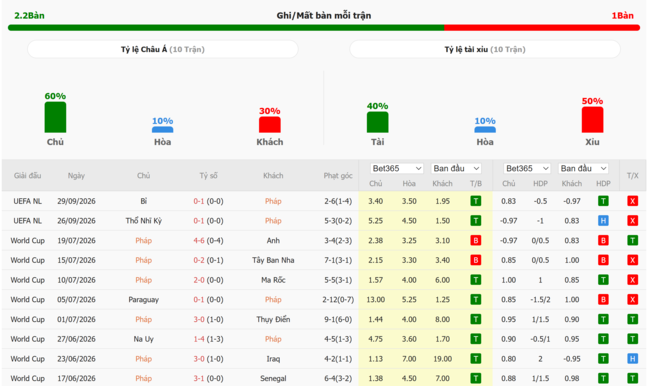Click the red B handicap badge in 15/07/2026 row
The image size is (650, 386).
603,260
